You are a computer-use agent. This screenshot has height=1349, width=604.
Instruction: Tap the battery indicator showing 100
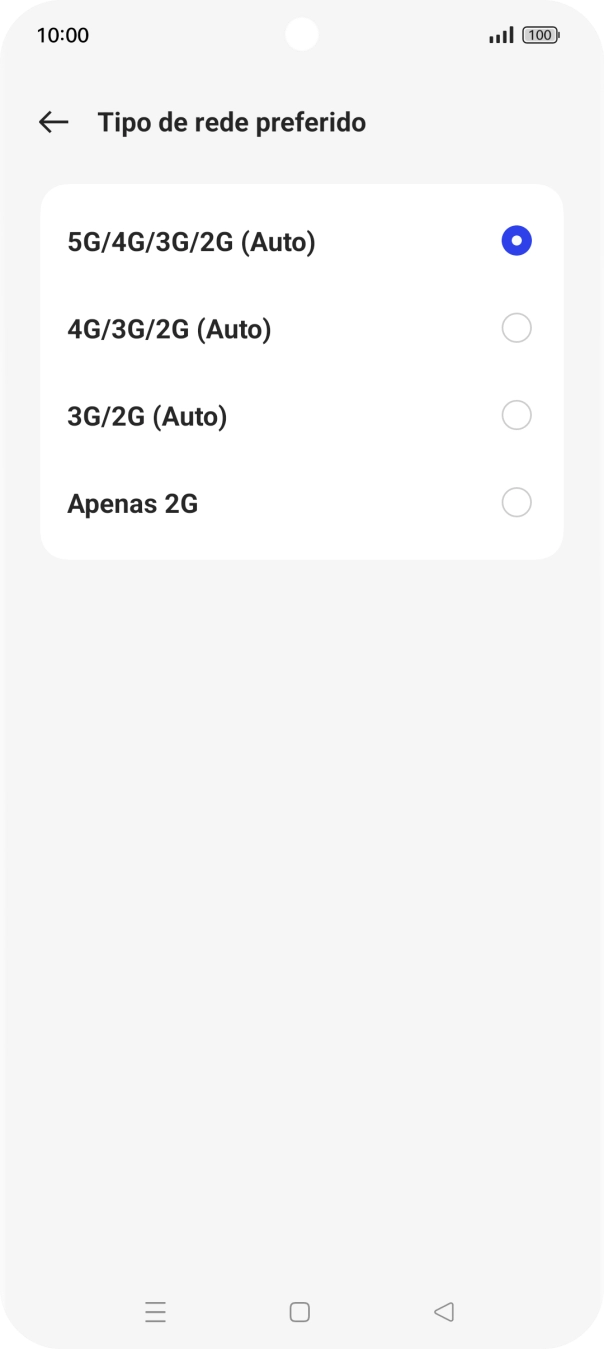(540, 35)
